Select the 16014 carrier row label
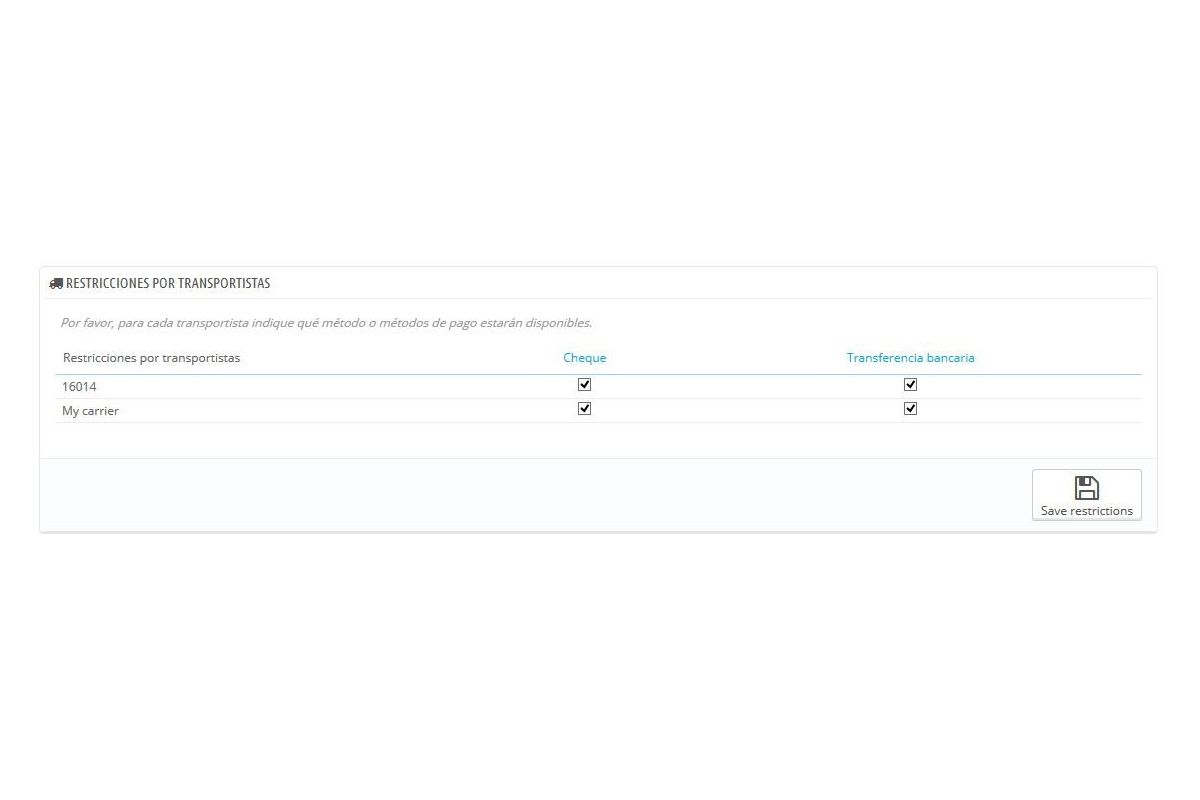 (x=79, y=386)
